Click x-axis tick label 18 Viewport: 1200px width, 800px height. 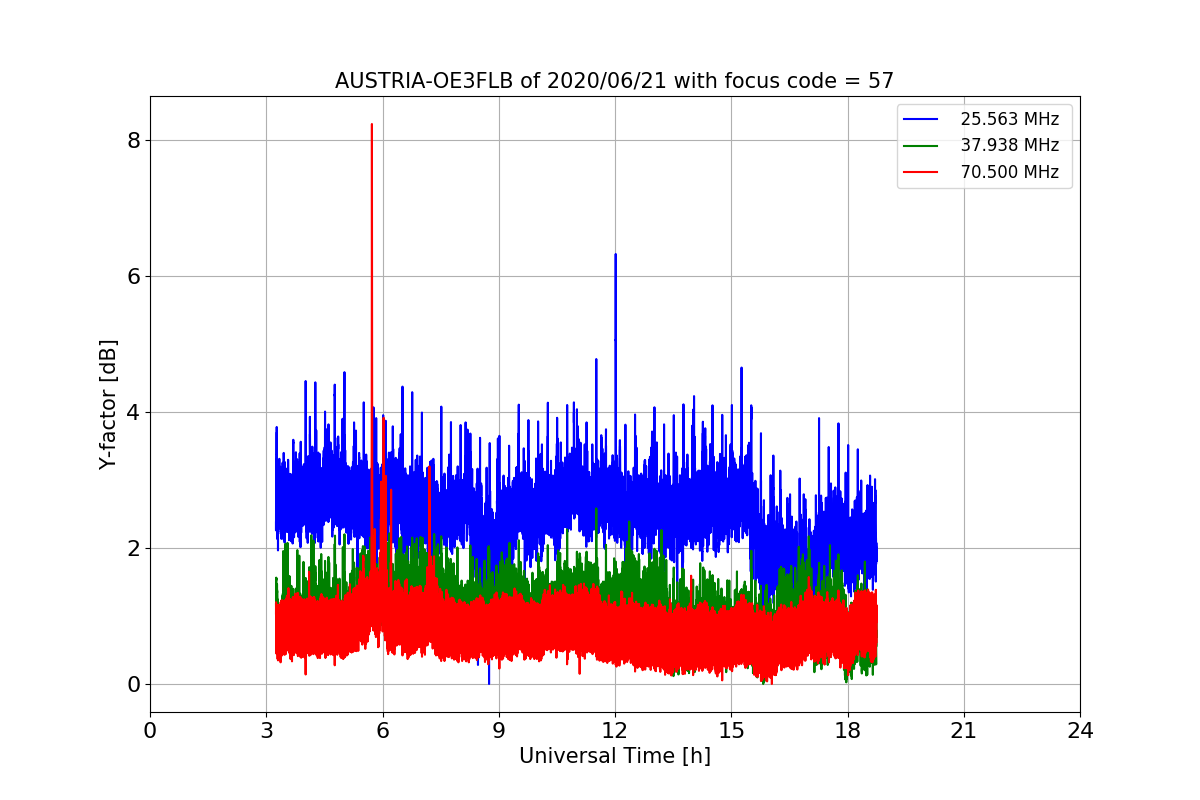pos(847,730)
